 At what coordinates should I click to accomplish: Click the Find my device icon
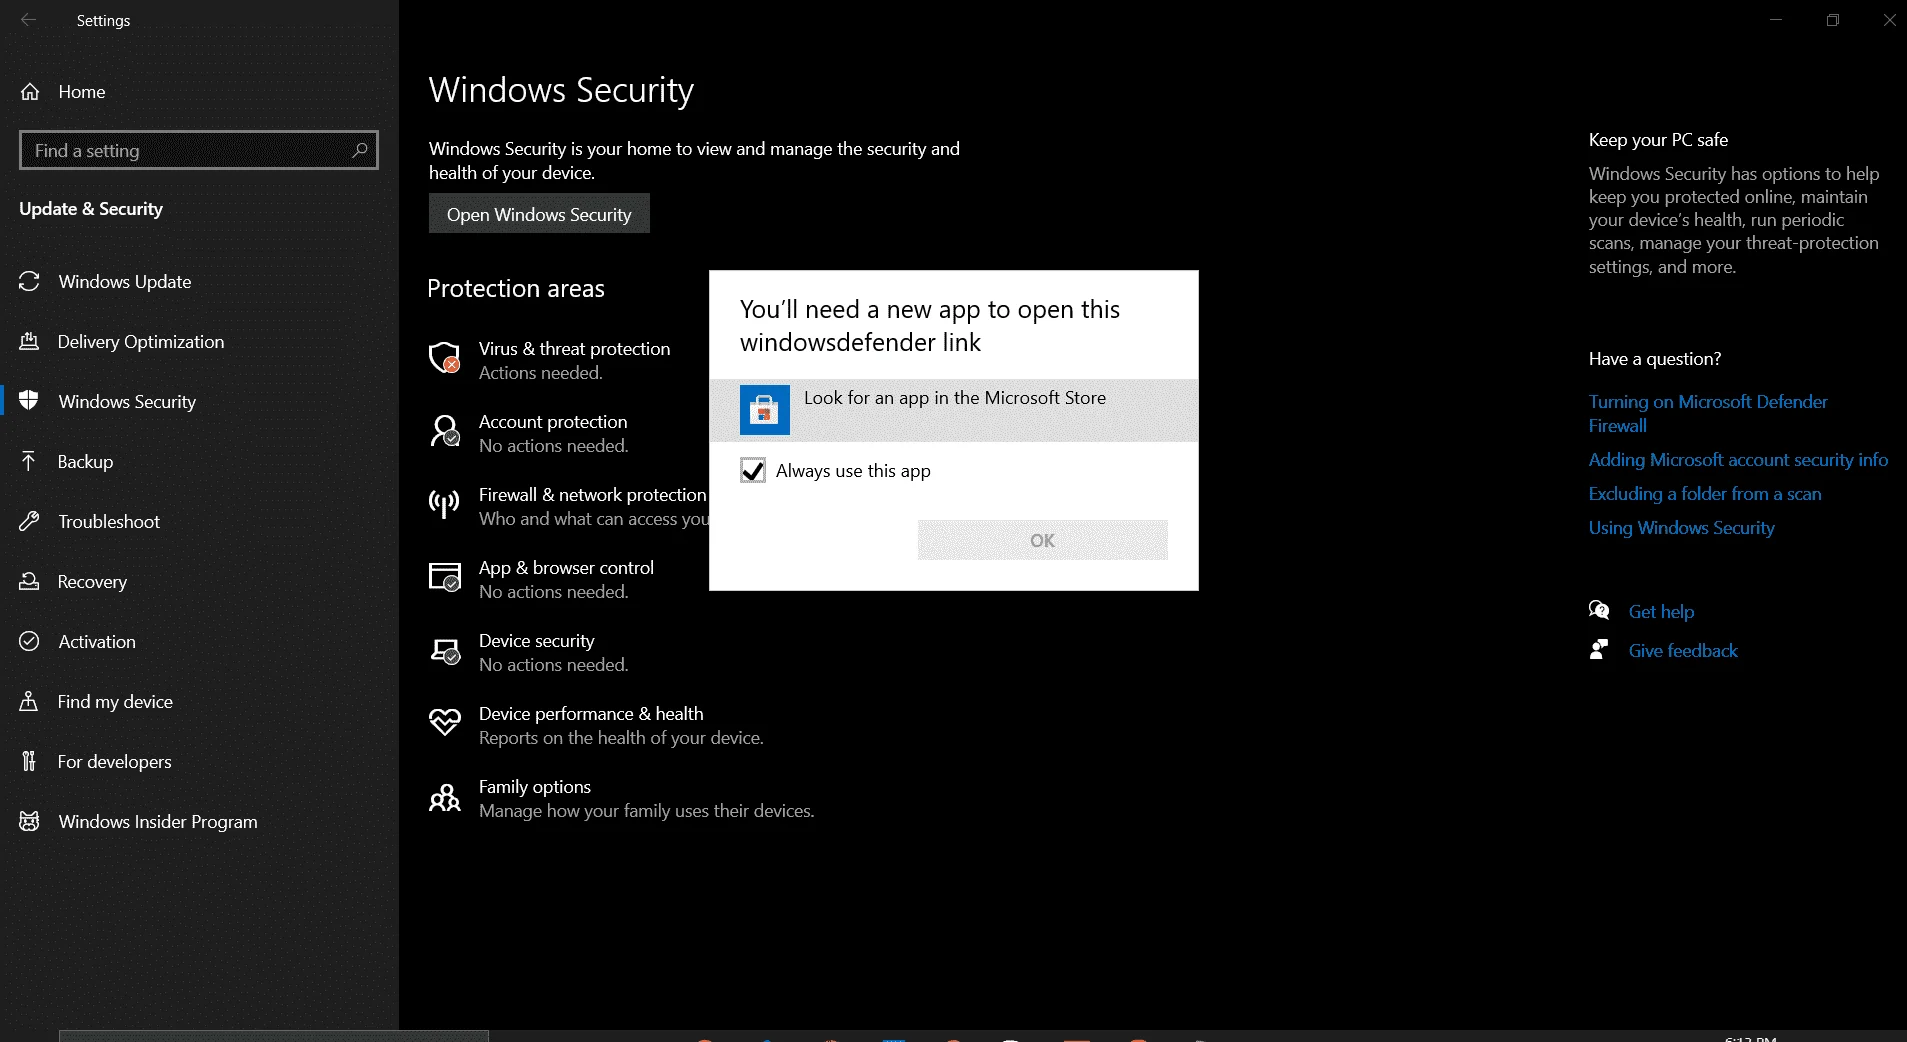(30, 702)
